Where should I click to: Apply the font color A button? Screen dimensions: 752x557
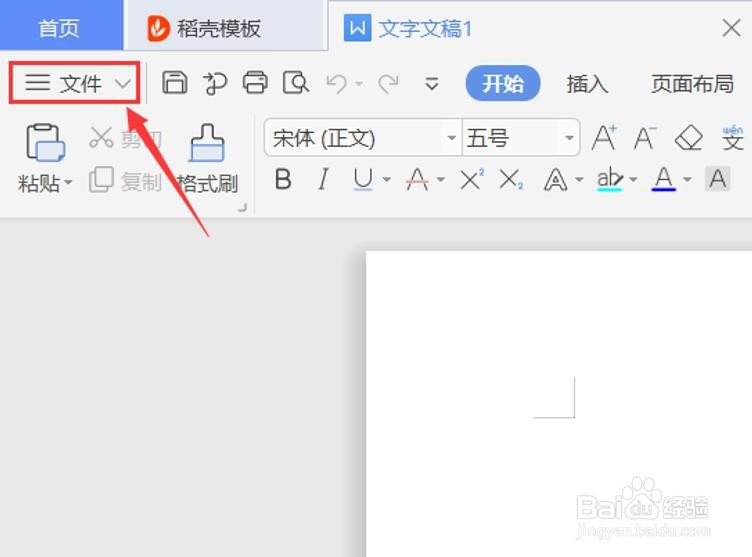coord(664,180)
